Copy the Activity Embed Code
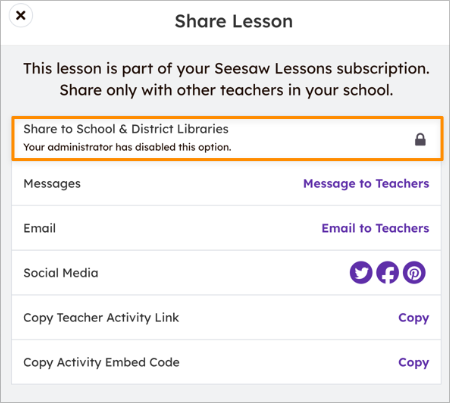Image resolution: width=450 pixels, height=403 pixels. click(414, 362)
